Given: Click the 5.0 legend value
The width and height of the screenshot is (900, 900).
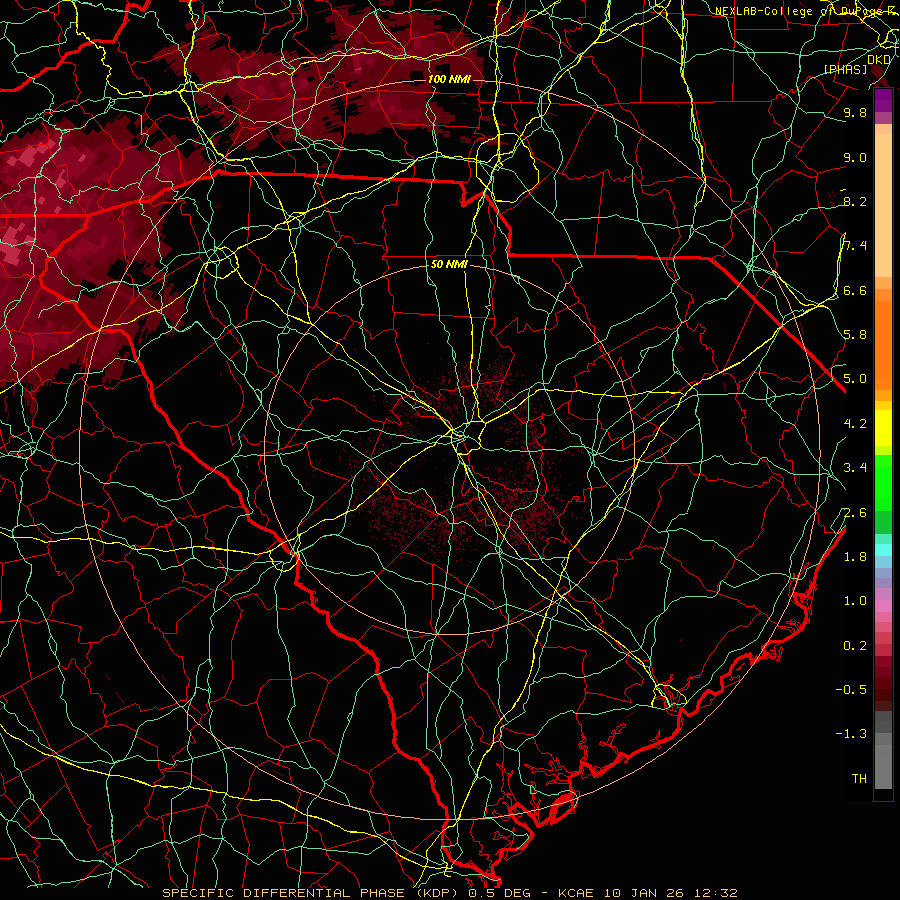Looking at the screenshot, I should point(855,379).
